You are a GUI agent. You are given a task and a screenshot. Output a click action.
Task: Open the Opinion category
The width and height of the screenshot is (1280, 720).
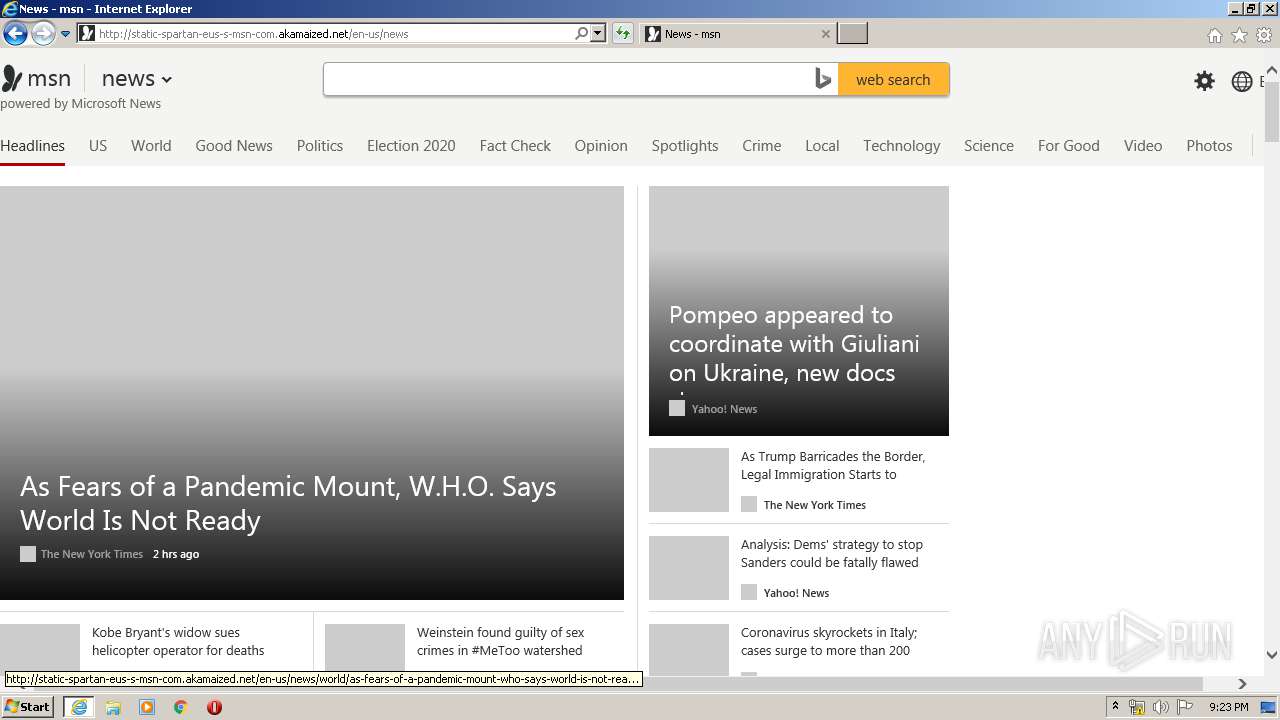click(601, 145)
